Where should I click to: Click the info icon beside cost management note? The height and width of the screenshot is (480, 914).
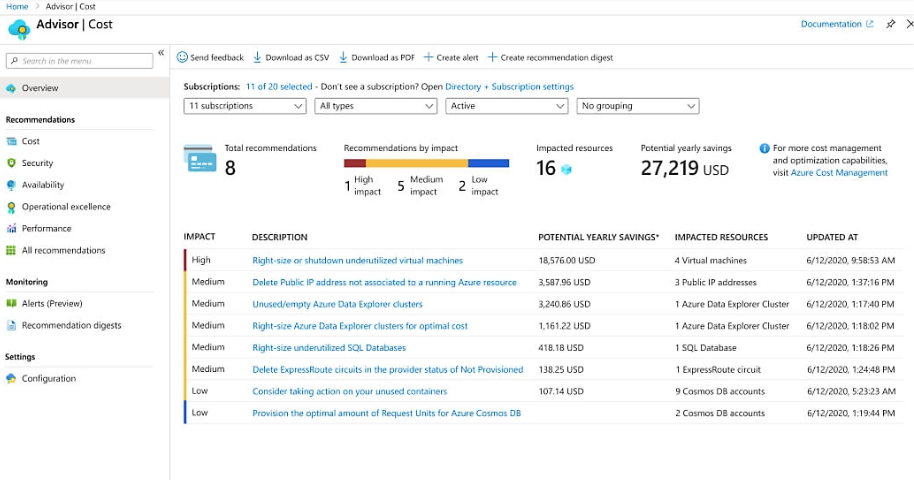tap(764, 148)
